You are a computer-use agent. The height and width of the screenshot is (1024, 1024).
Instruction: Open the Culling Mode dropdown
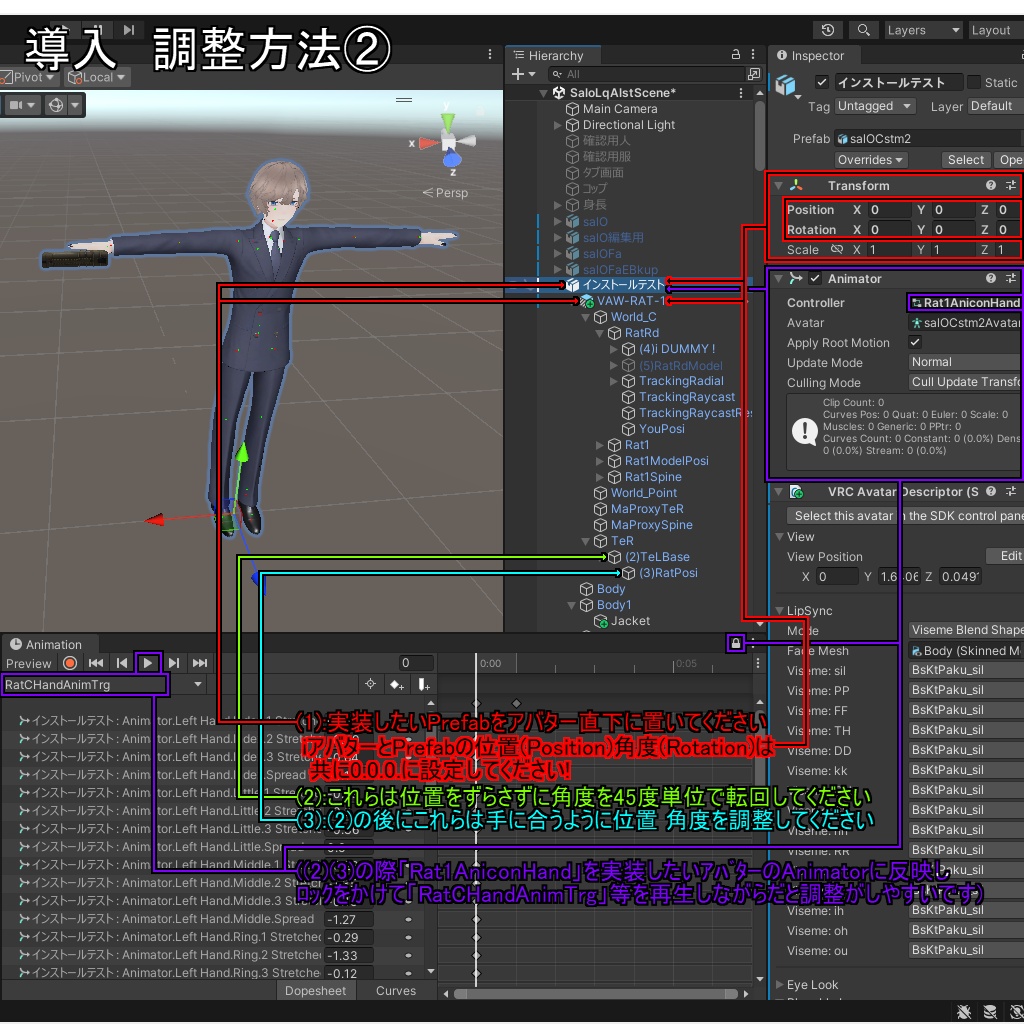pyautogui.click(x=966, y=382)
